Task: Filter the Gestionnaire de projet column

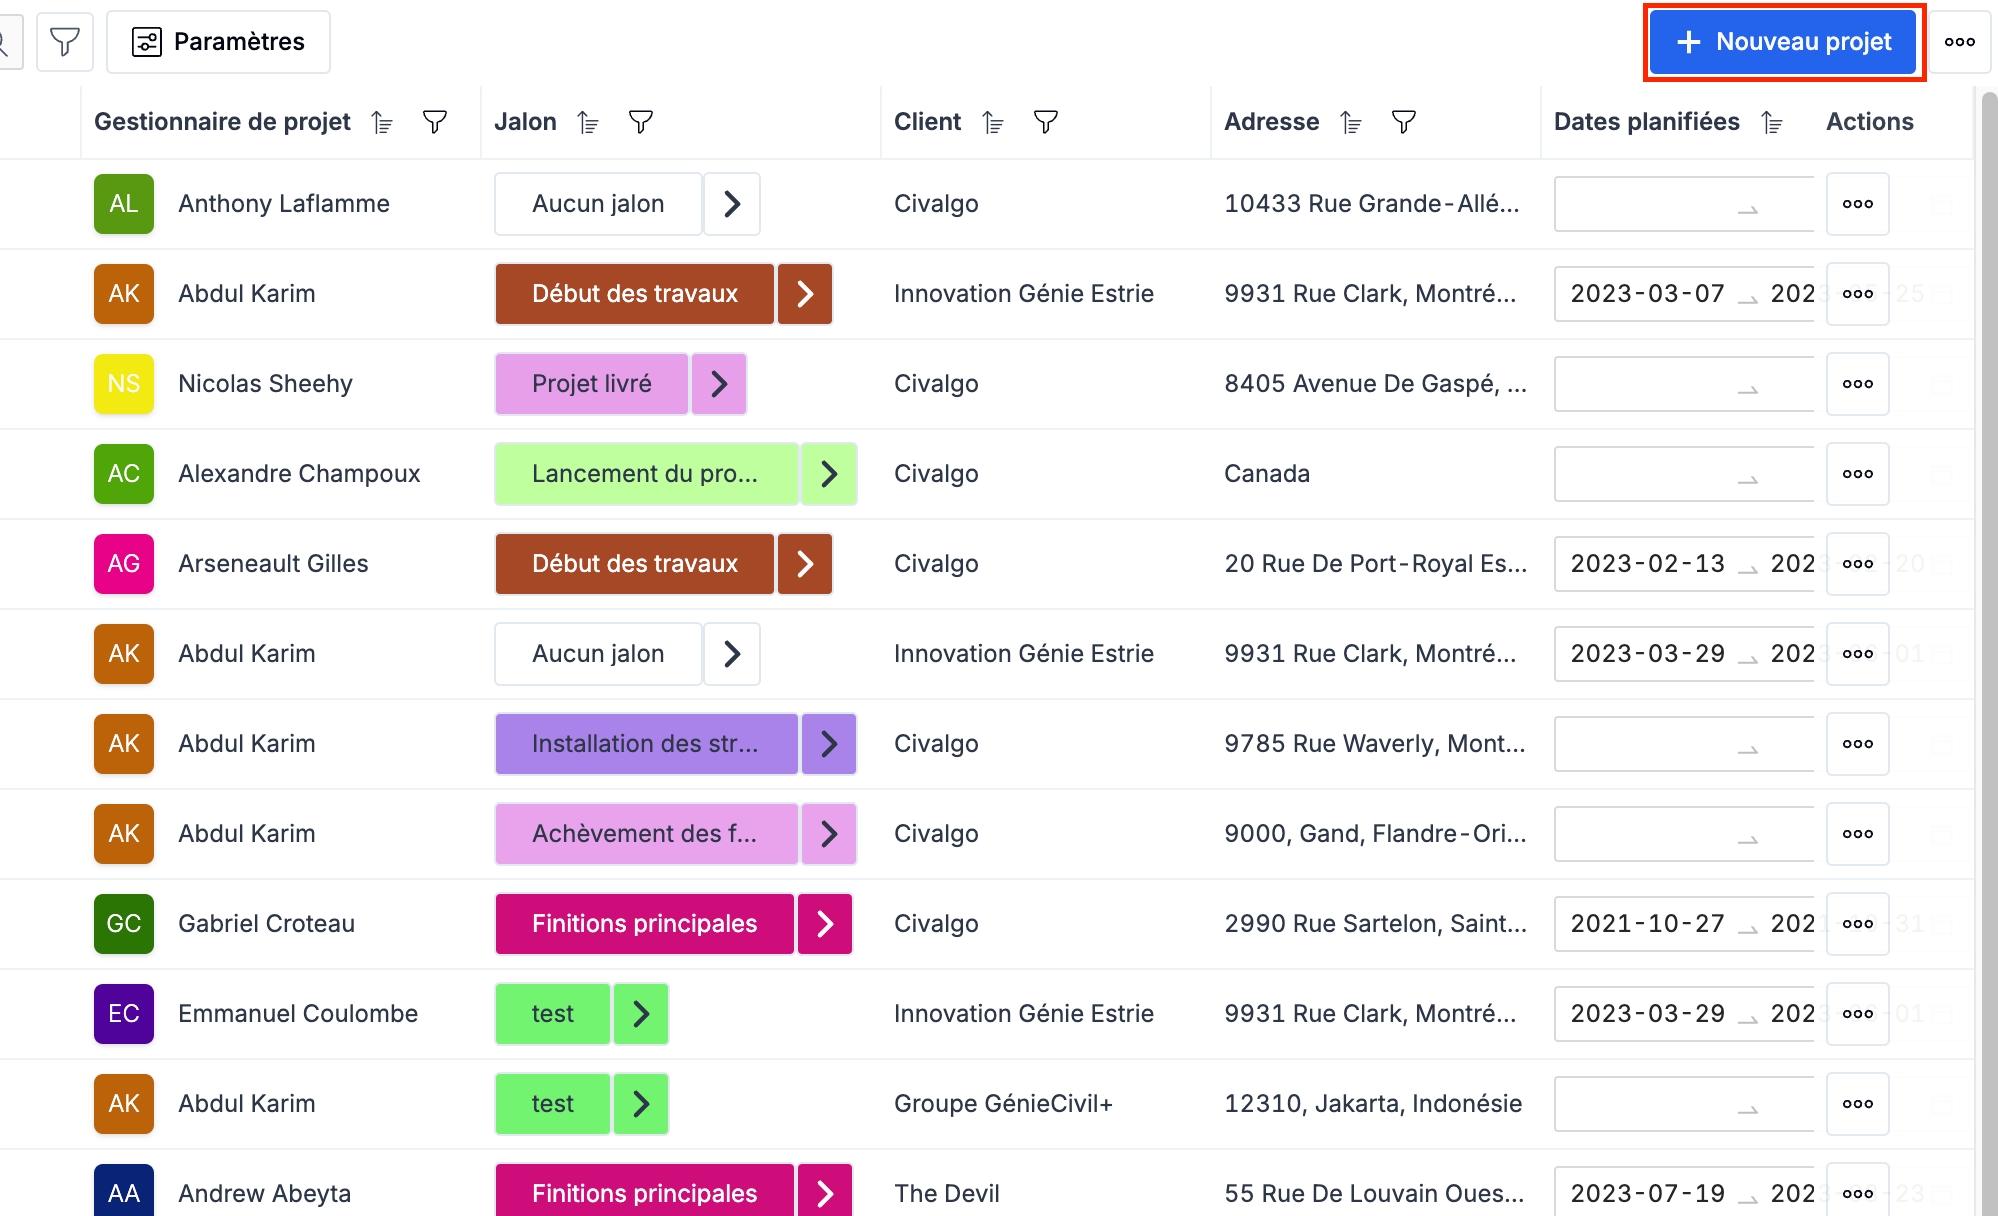Action: 435,122
